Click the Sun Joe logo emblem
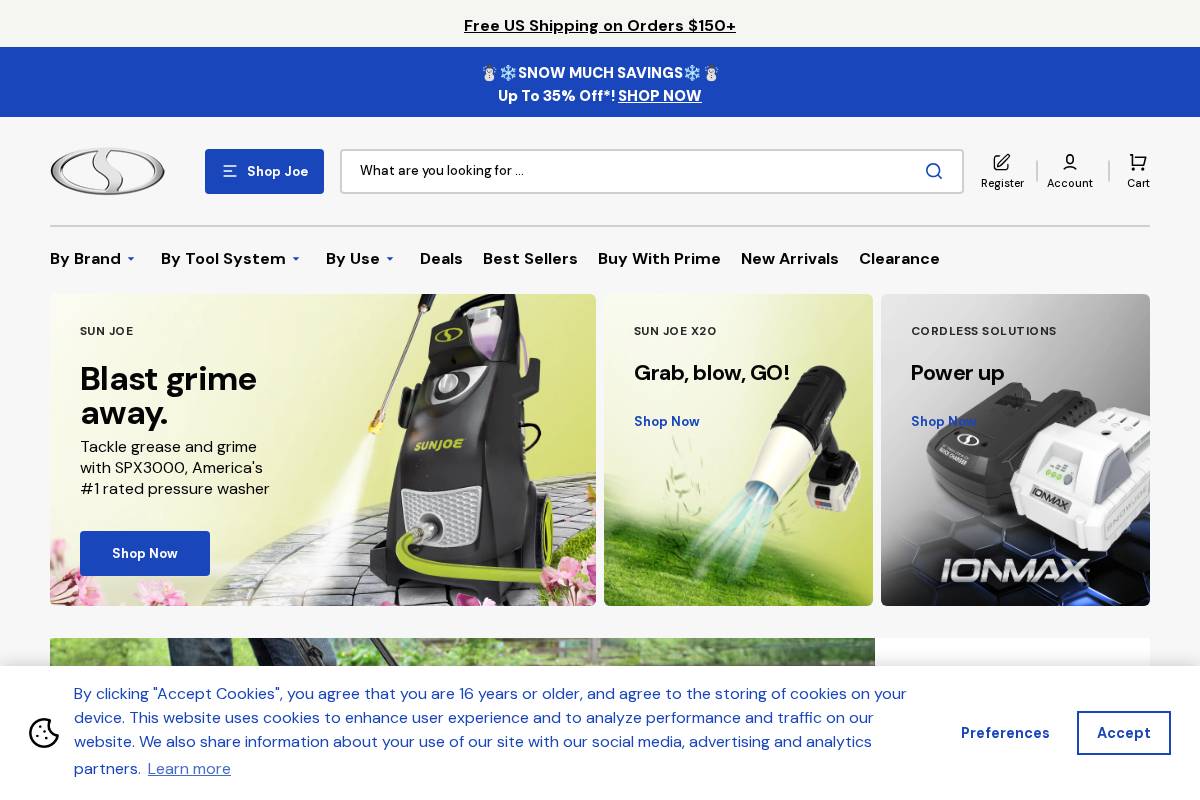The height and width of the screenshot is (800, 1200). point(107,171)
